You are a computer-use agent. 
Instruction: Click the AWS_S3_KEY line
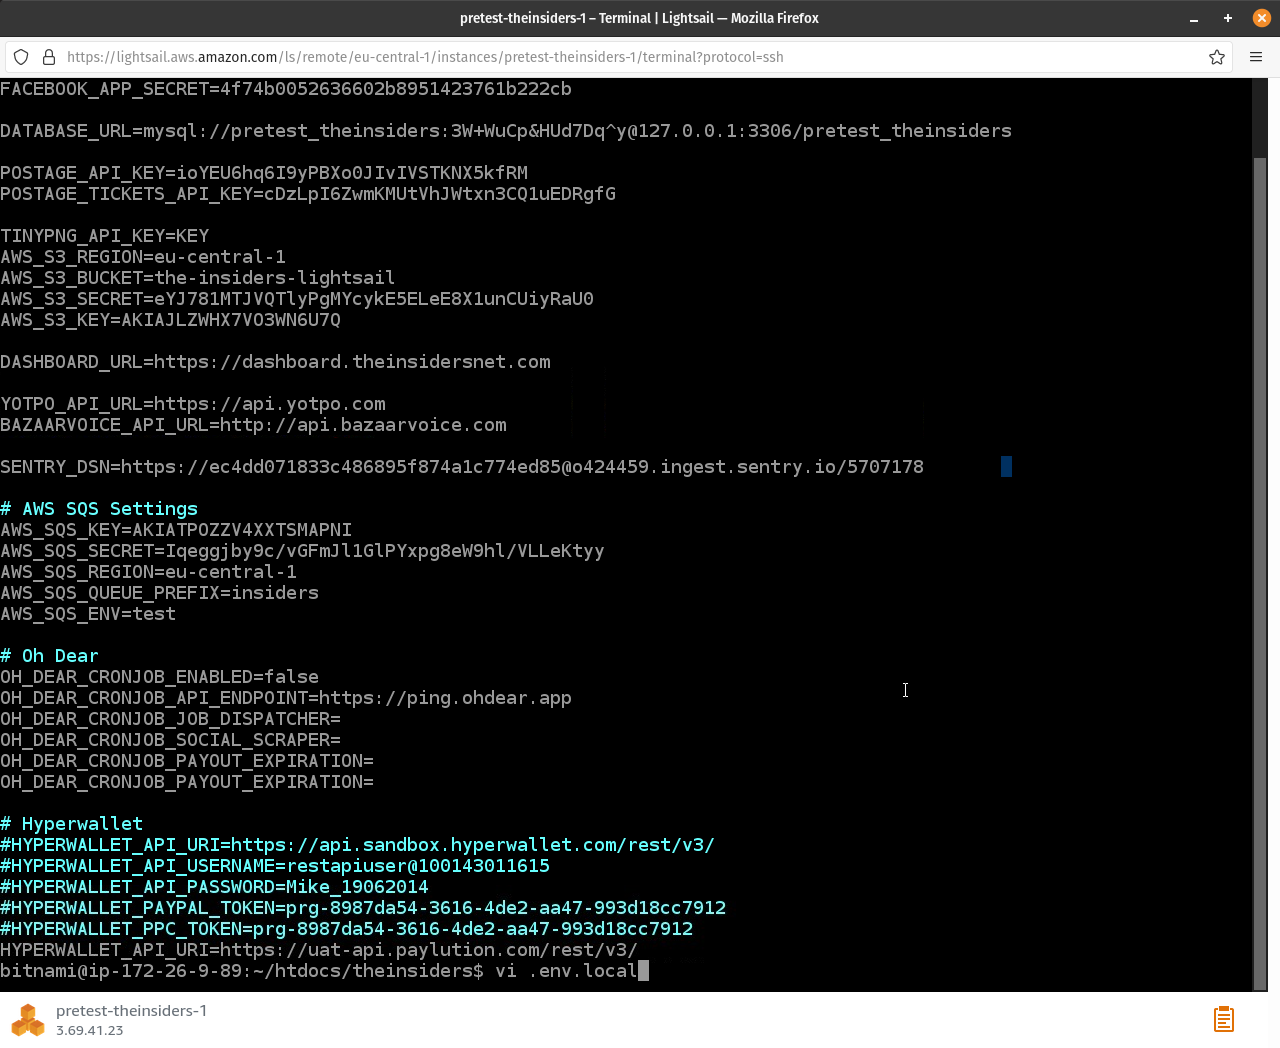(170, 320)
